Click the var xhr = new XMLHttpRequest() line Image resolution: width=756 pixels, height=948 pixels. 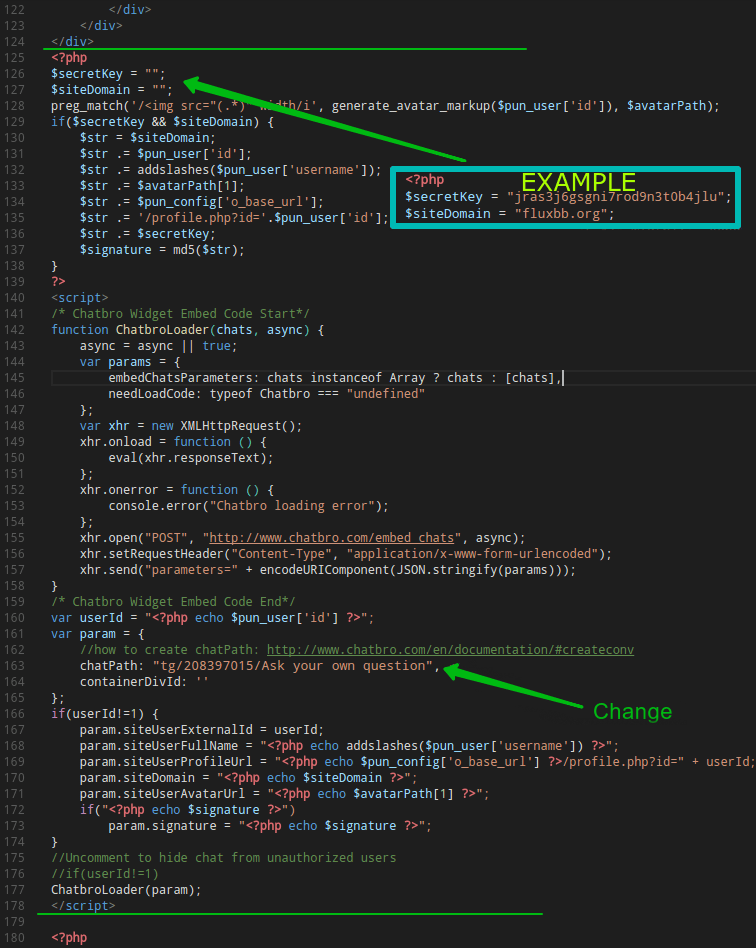pyautogui.click(x=191, y=426)
